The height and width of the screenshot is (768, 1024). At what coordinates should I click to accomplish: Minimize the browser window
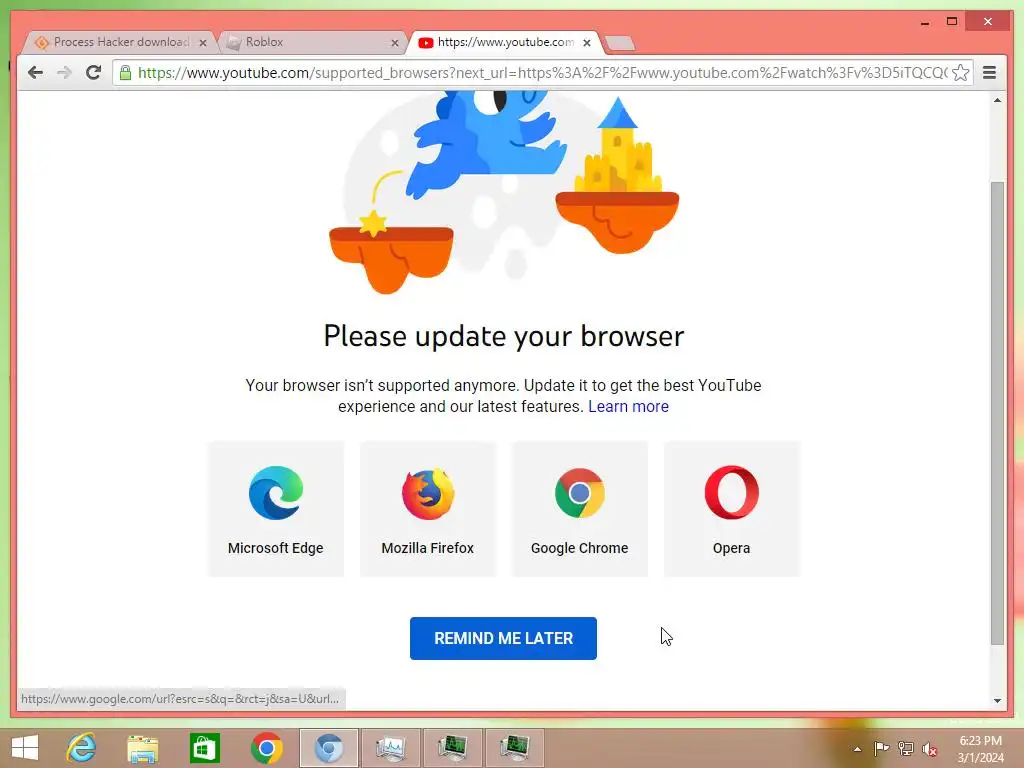pyautogui.click(x=925, y=22)
